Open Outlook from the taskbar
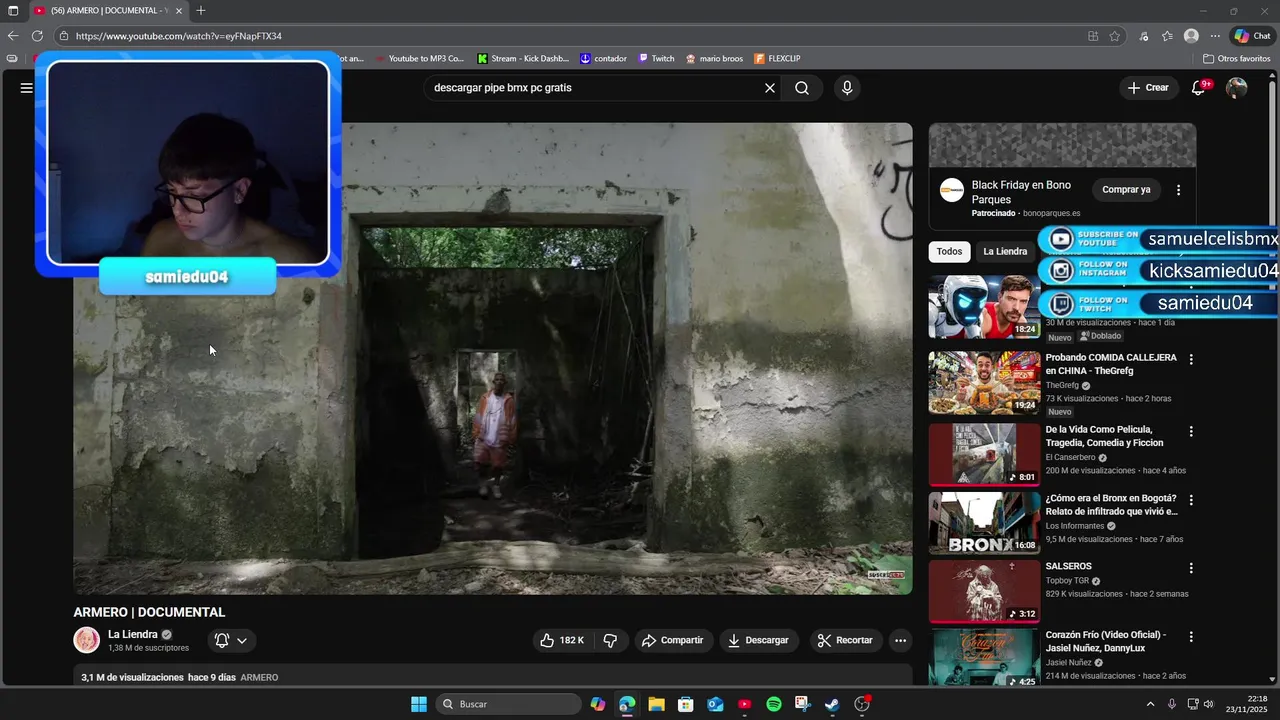The height and width of the screenshot is (720, 1280). (x=715, y=704)
